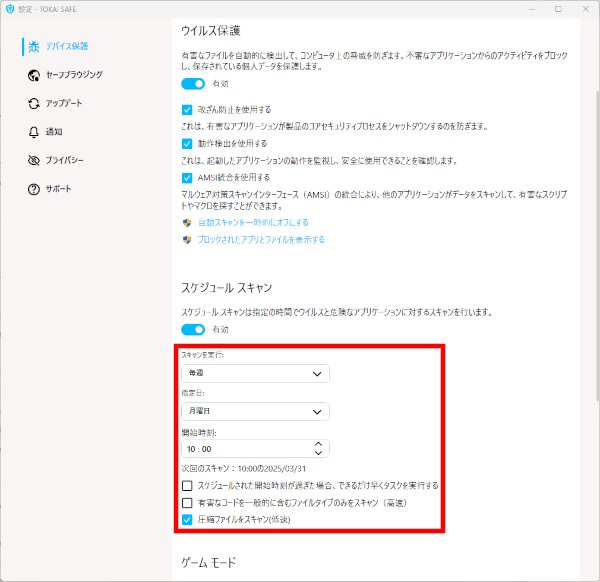Check スケジュールされた開始時刻が過ぎた場合 checkbox
This screenshot has height=582, width=600.
click(x=187, y=486)
